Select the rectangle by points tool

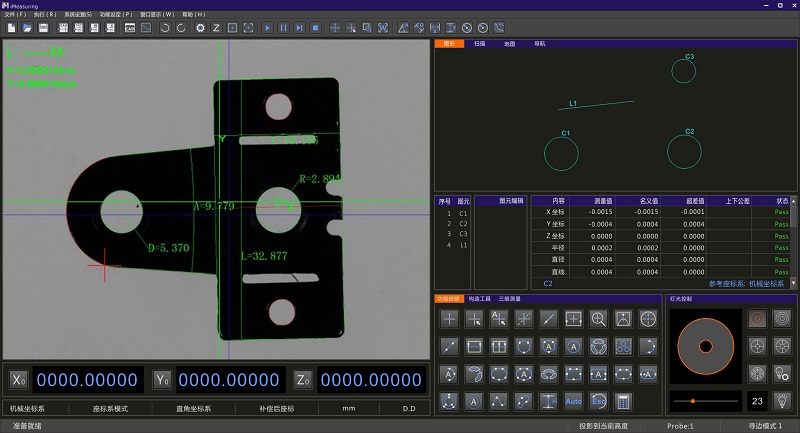tap(573, 374)
